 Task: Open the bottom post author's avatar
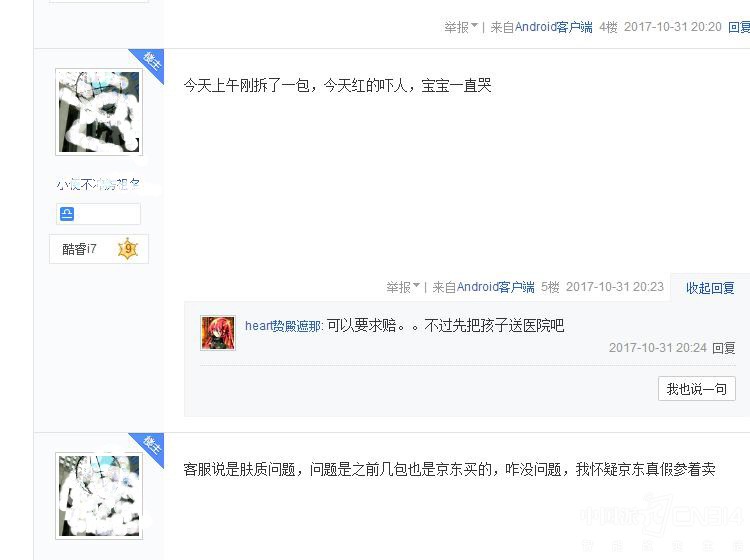[x=99, y=495]
